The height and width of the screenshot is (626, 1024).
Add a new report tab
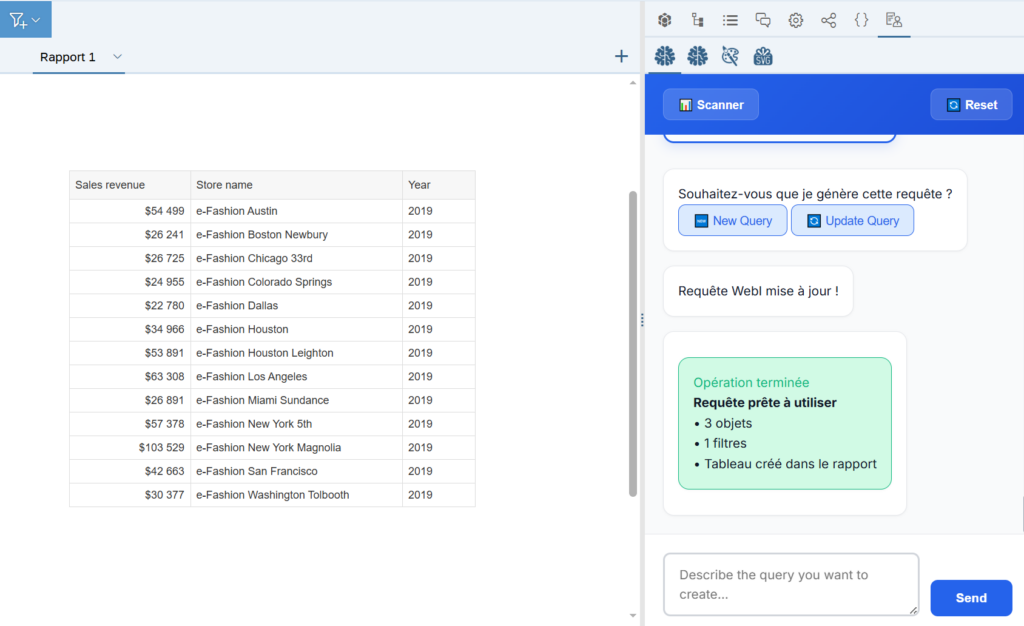coord(621,57)
